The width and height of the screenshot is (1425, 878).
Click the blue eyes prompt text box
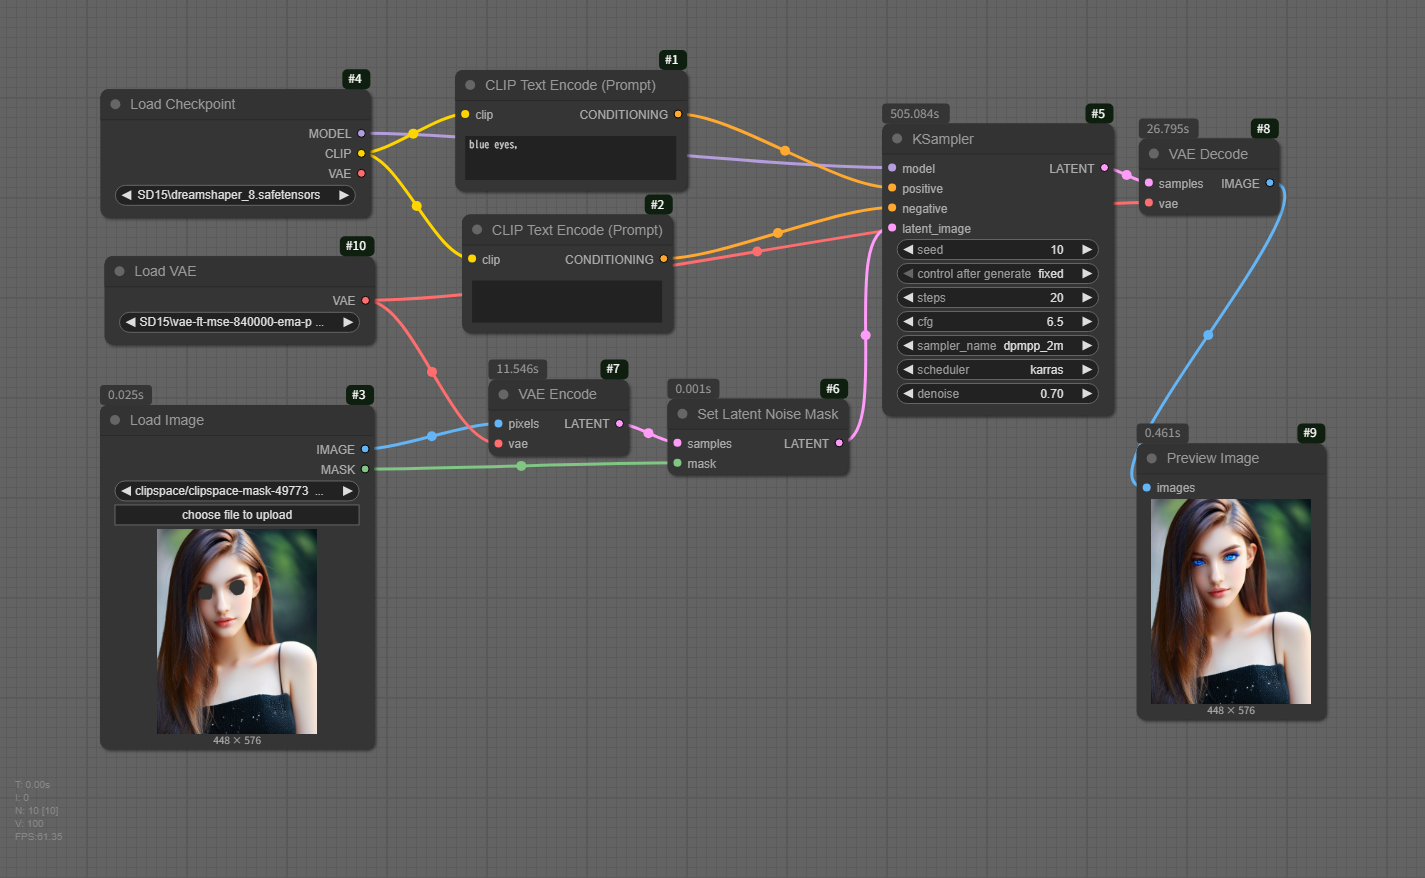click(x=570, y=158)
